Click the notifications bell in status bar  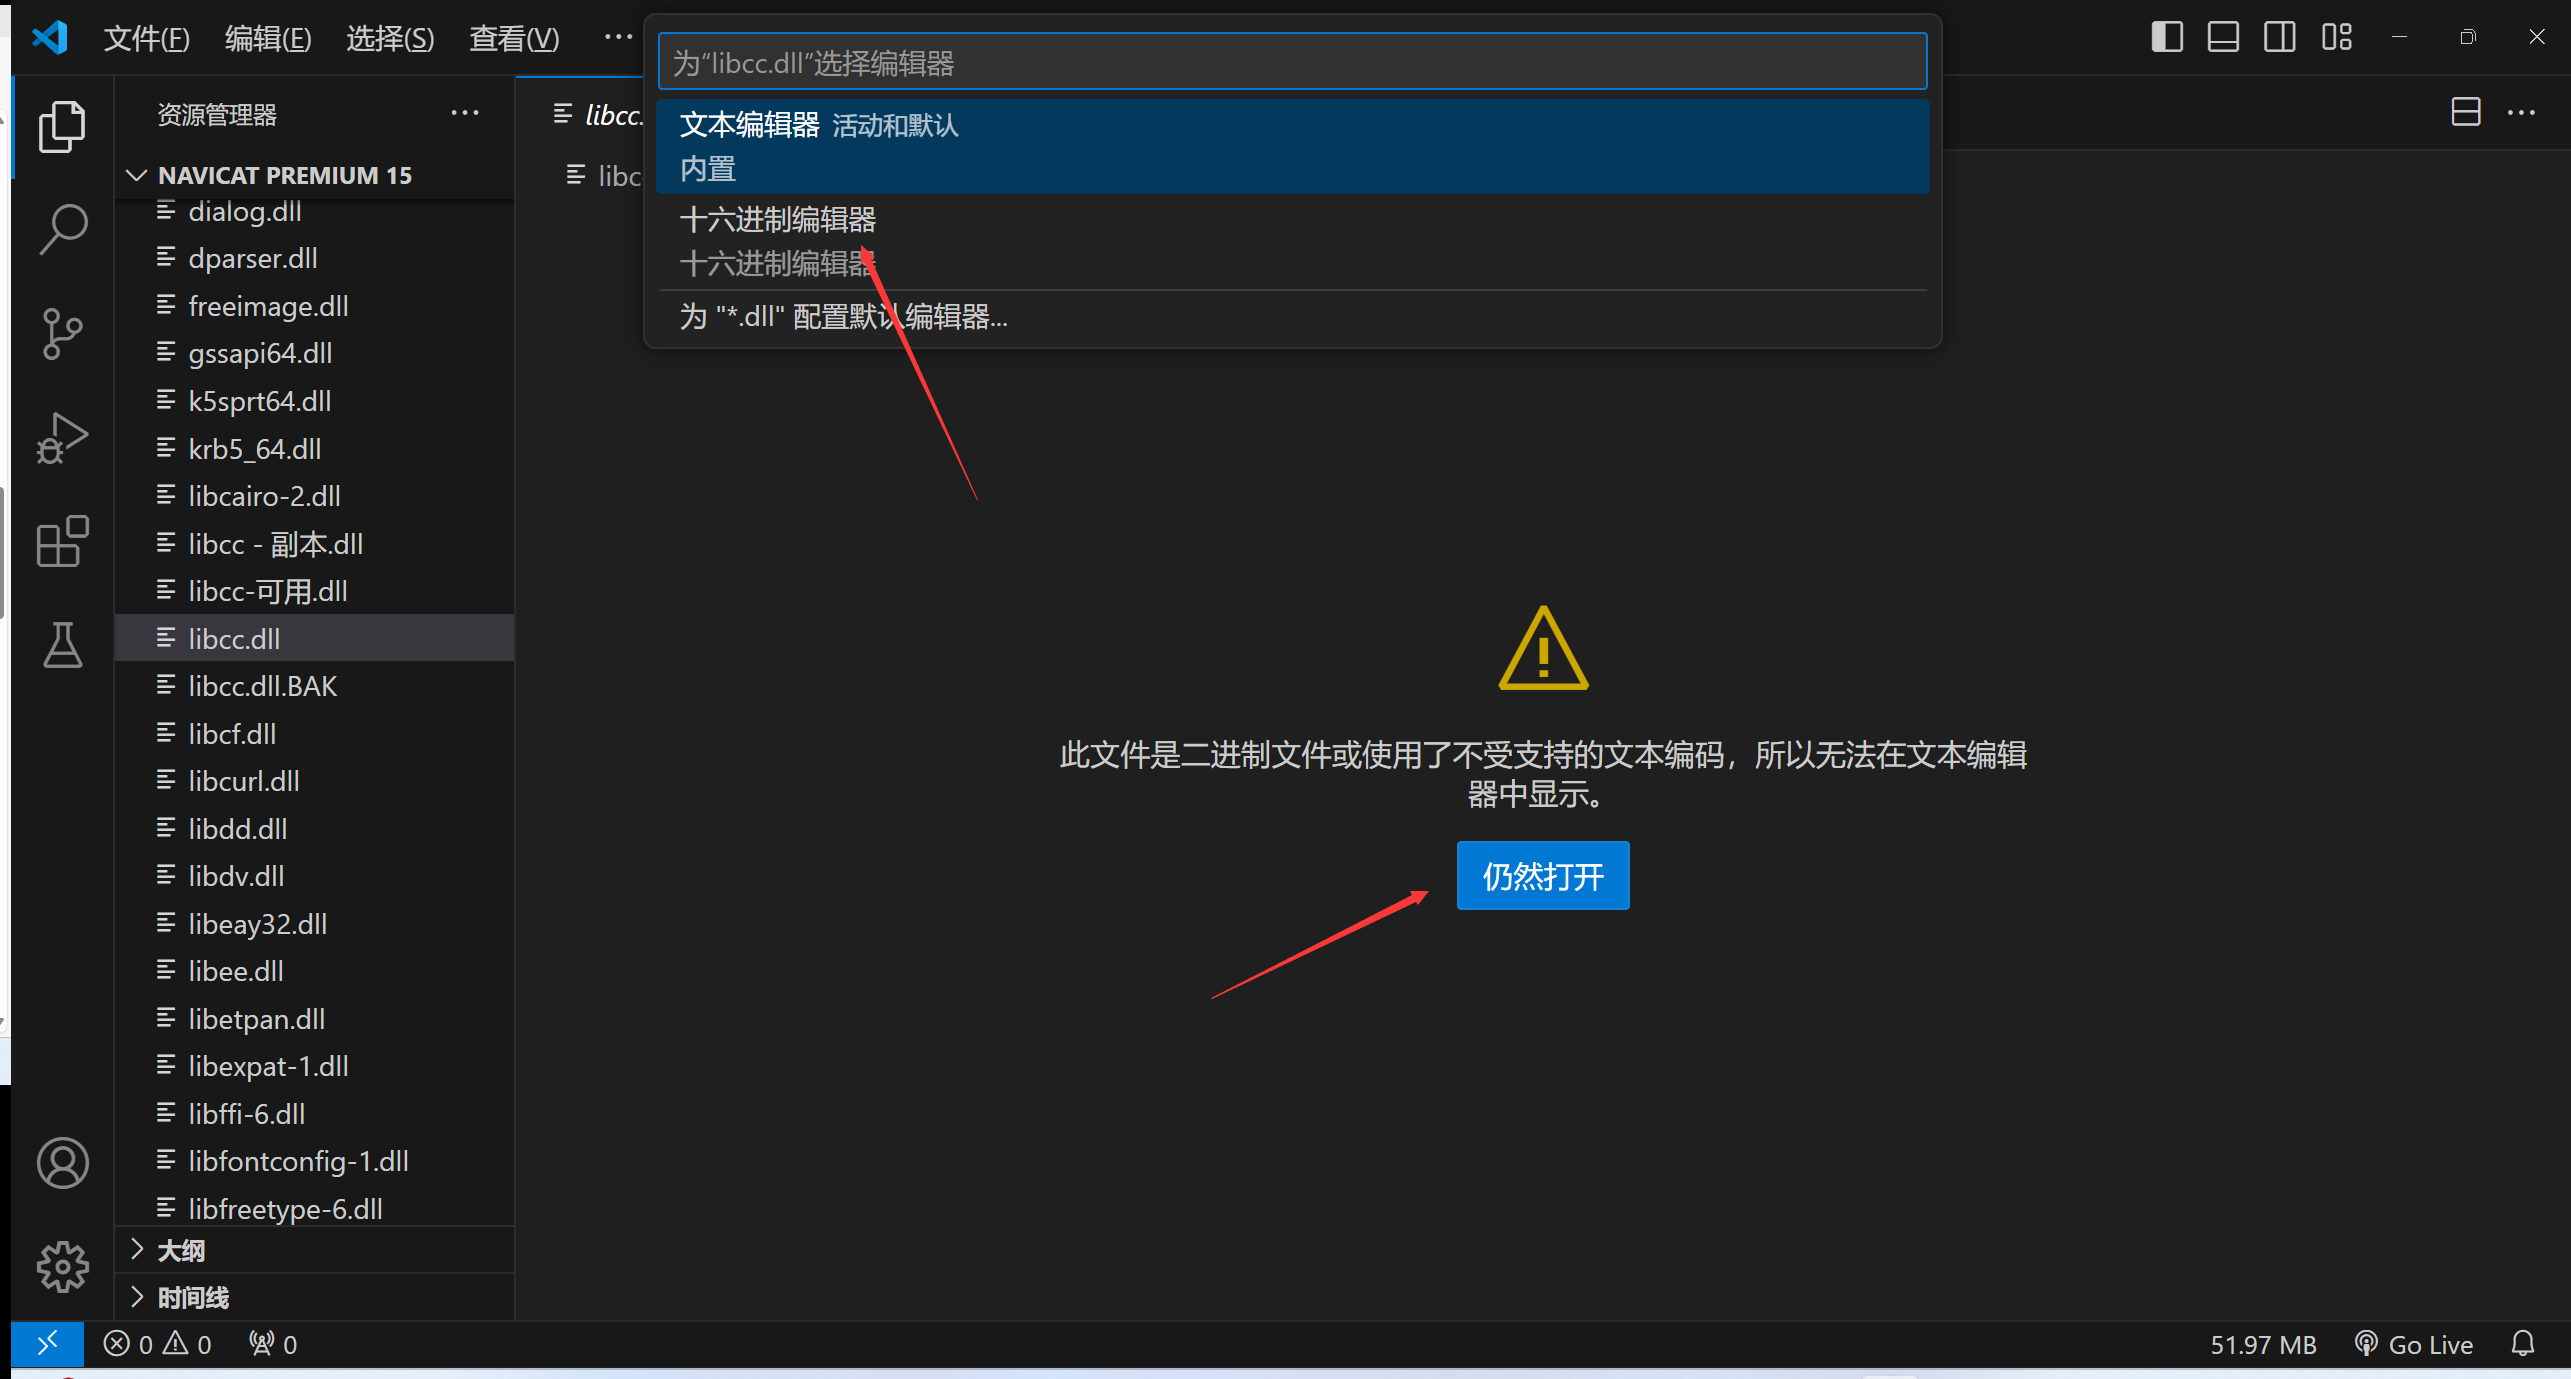2523,1344
